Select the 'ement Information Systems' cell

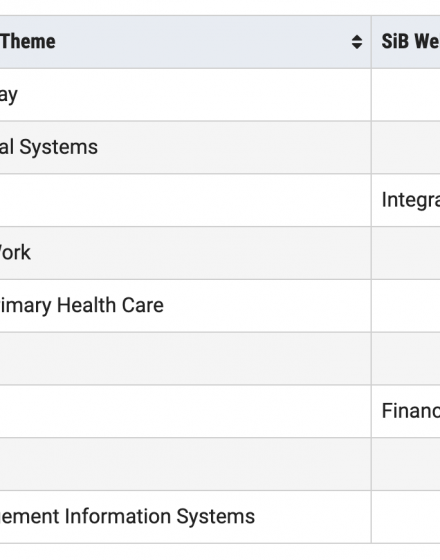coord(185,517)
